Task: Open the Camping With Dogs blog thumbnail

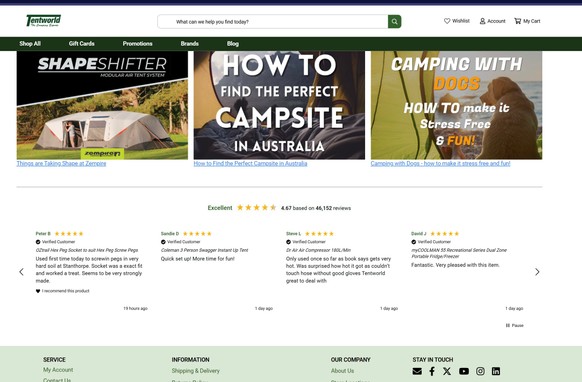Action: [x=457, y=105]
